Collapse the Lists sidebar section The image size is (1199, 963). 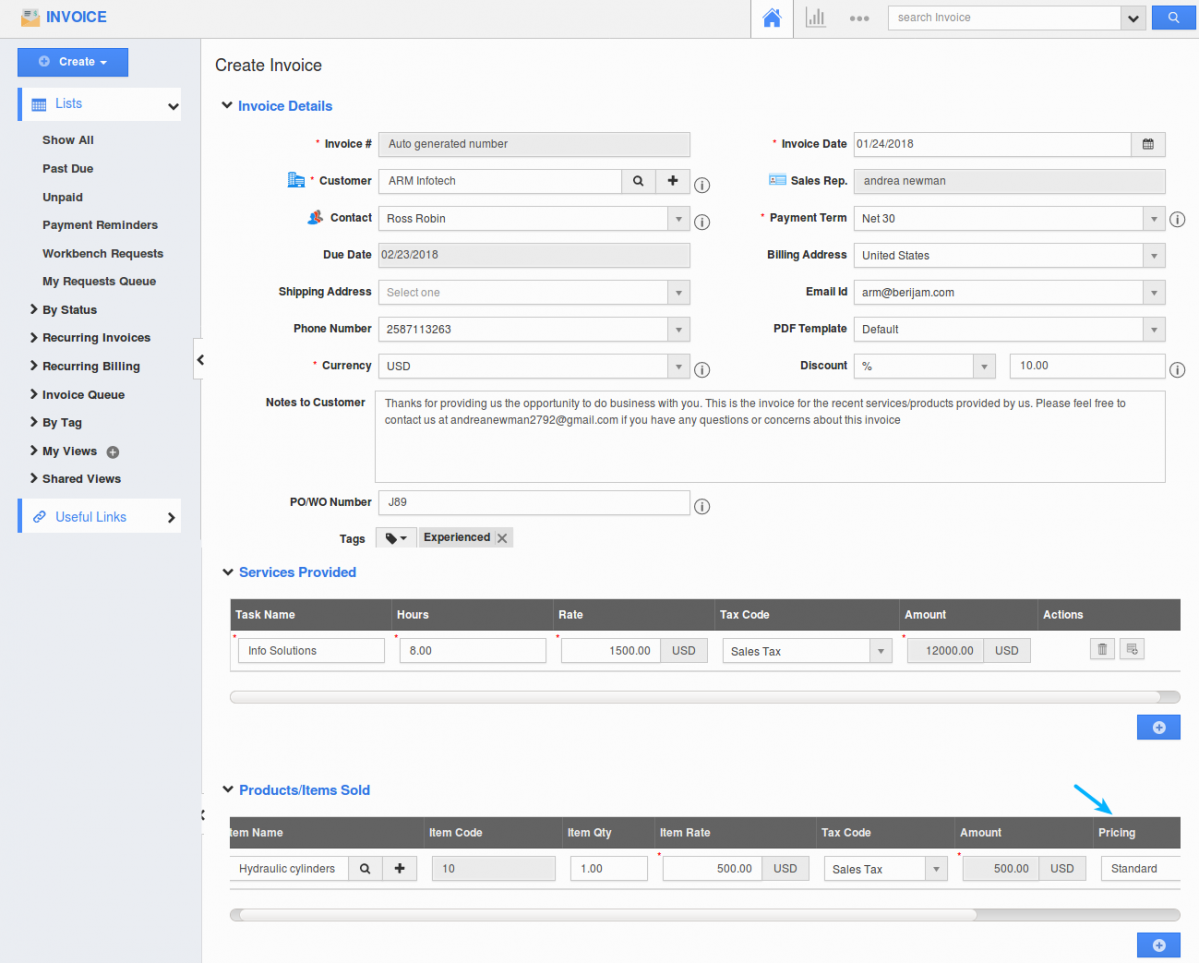coord(173,106)
